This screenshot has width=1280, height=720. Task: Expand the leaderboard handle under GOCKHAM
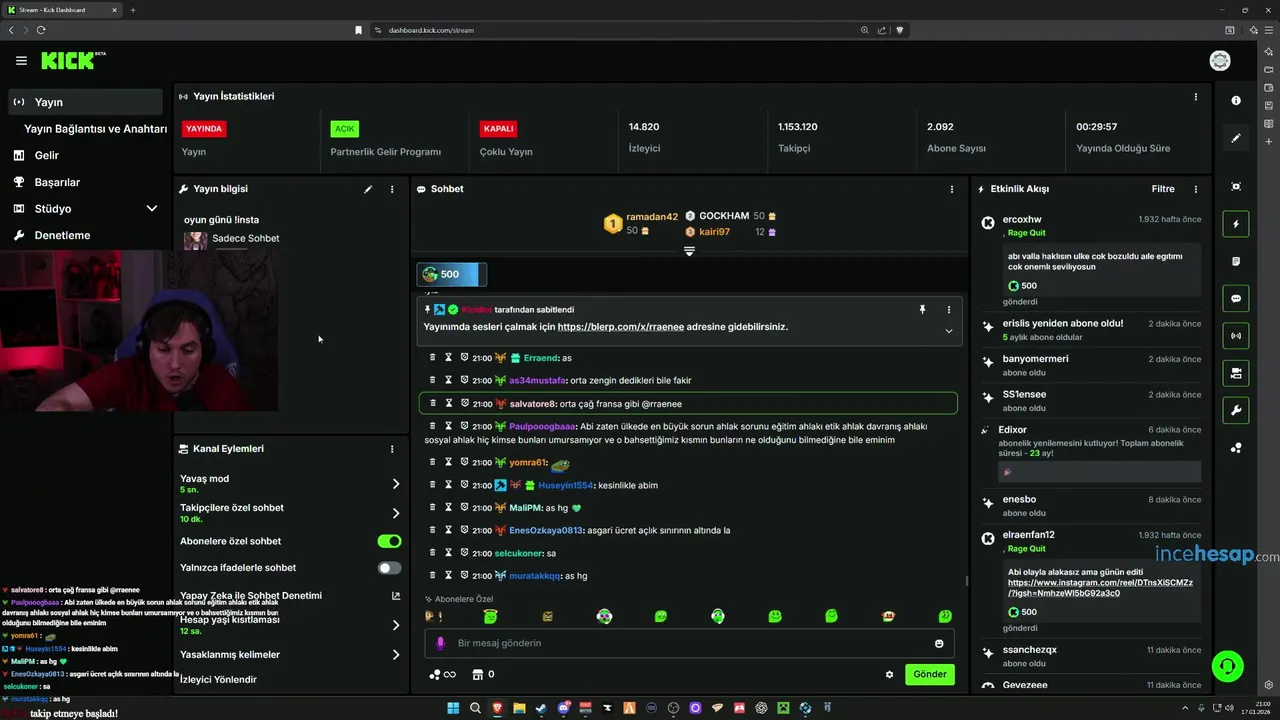pos(689,251)
